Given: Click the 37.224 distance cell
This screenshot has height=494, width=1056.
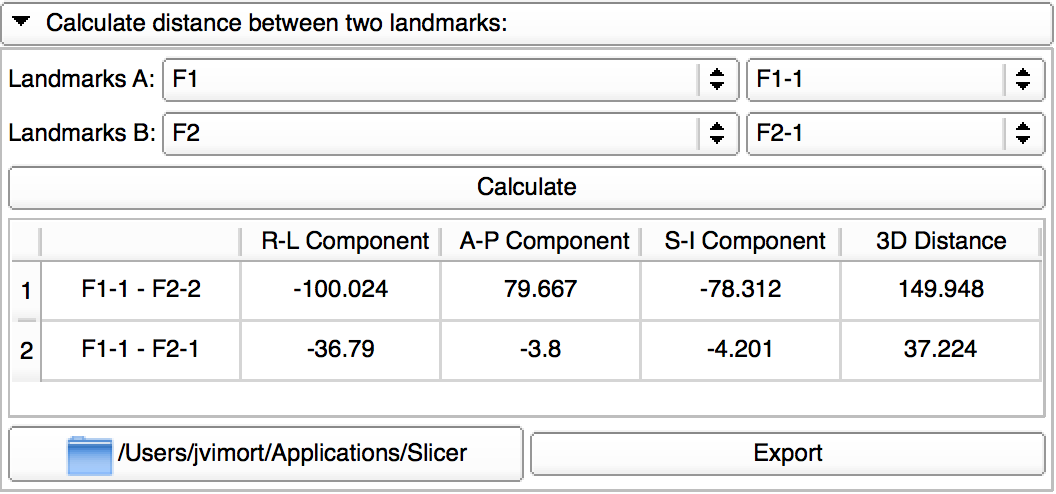Looking at the screenshot, I should [941, 350].
